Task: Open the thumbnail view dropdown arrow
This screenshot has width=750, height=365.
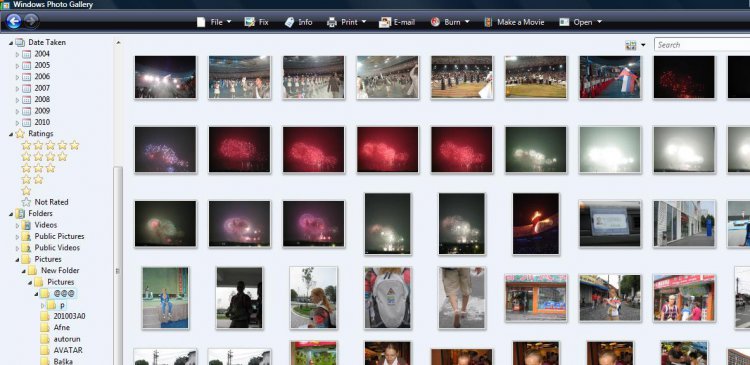Action: click(x=643, y=45)
